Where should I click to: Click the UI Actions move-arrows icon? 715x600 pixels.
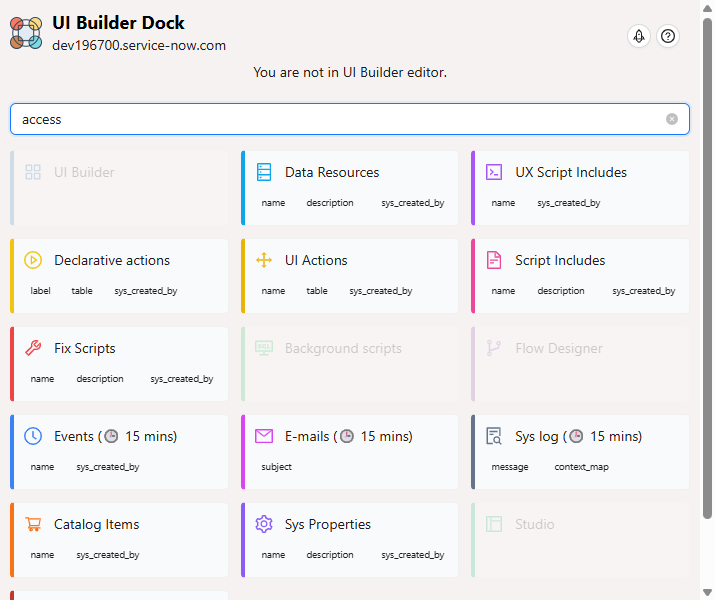click(x=264, y=260)
